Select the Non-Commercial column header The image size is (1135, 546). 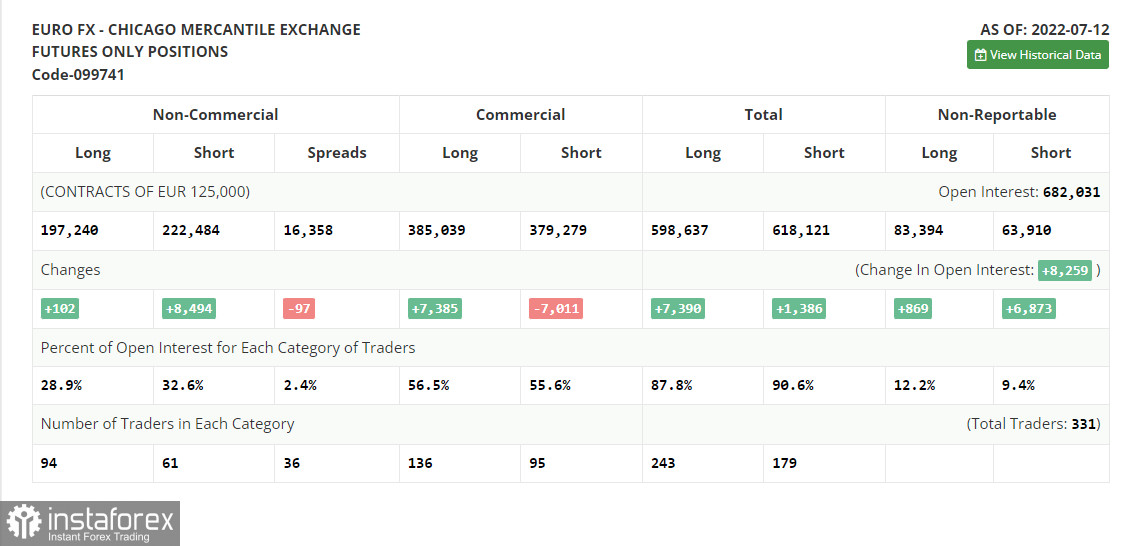(215, 115)
